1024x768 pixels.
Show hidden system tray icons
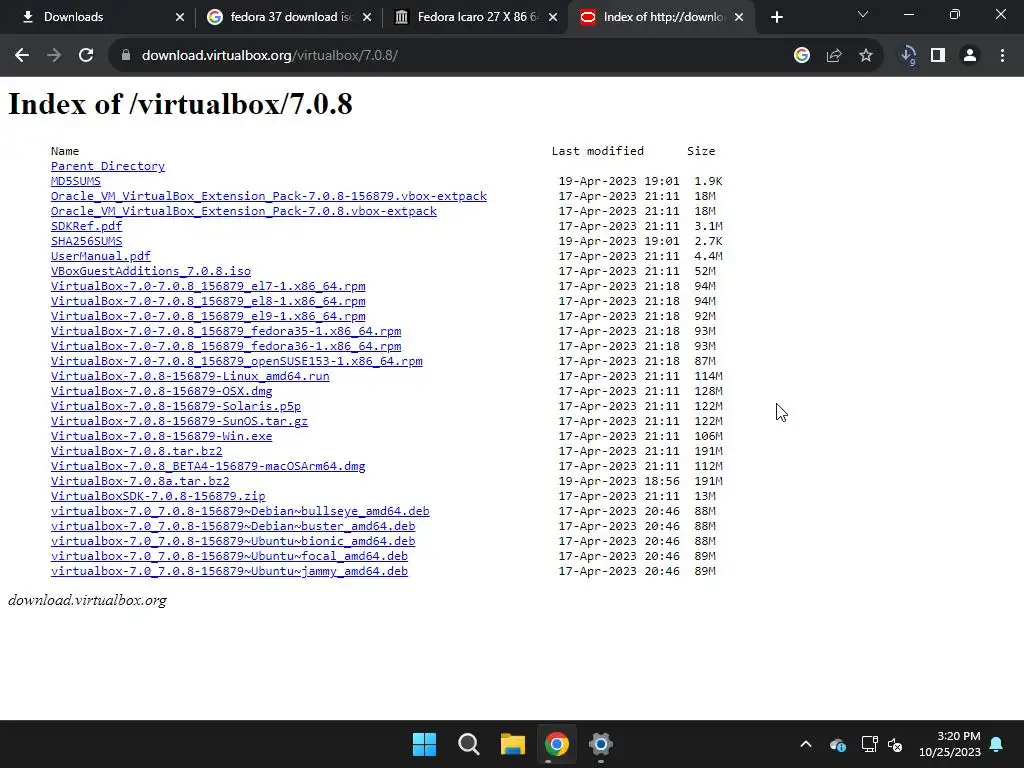point(806,744)
